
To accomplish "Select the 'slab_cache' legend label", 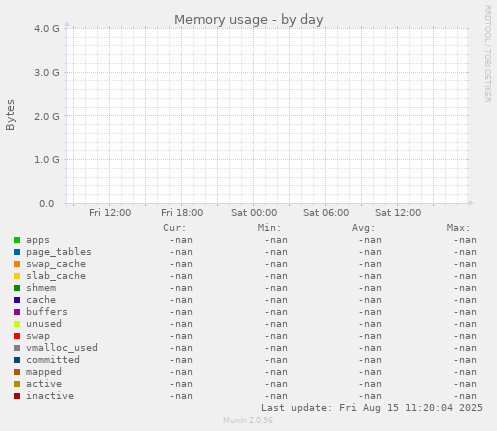I will click(56, 276).
